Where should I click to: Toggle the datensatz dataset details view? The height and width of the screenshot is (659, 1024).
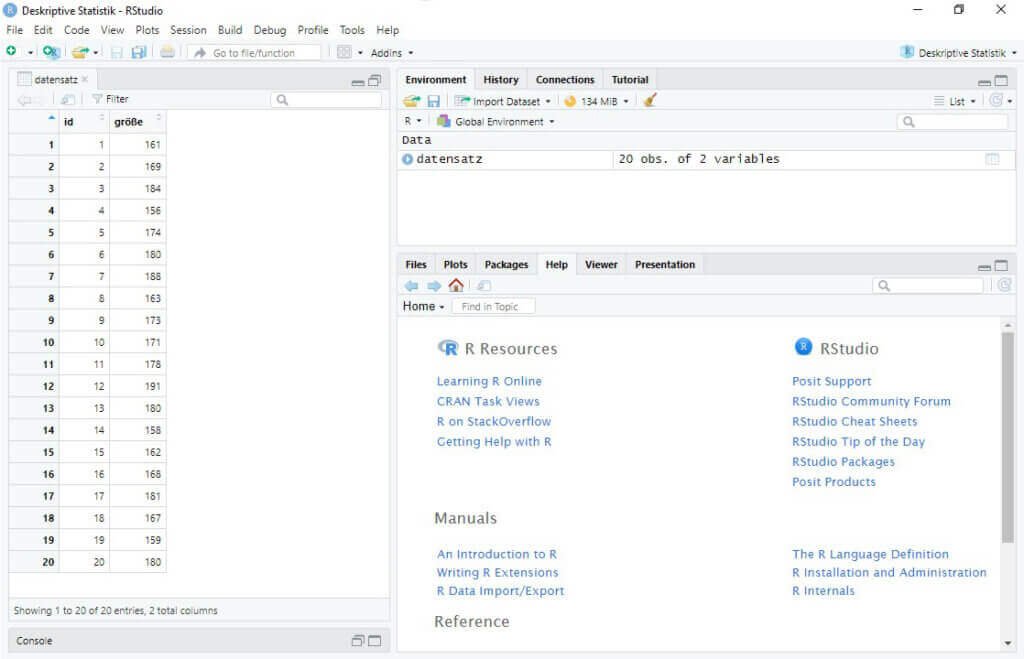pos(407,159)
